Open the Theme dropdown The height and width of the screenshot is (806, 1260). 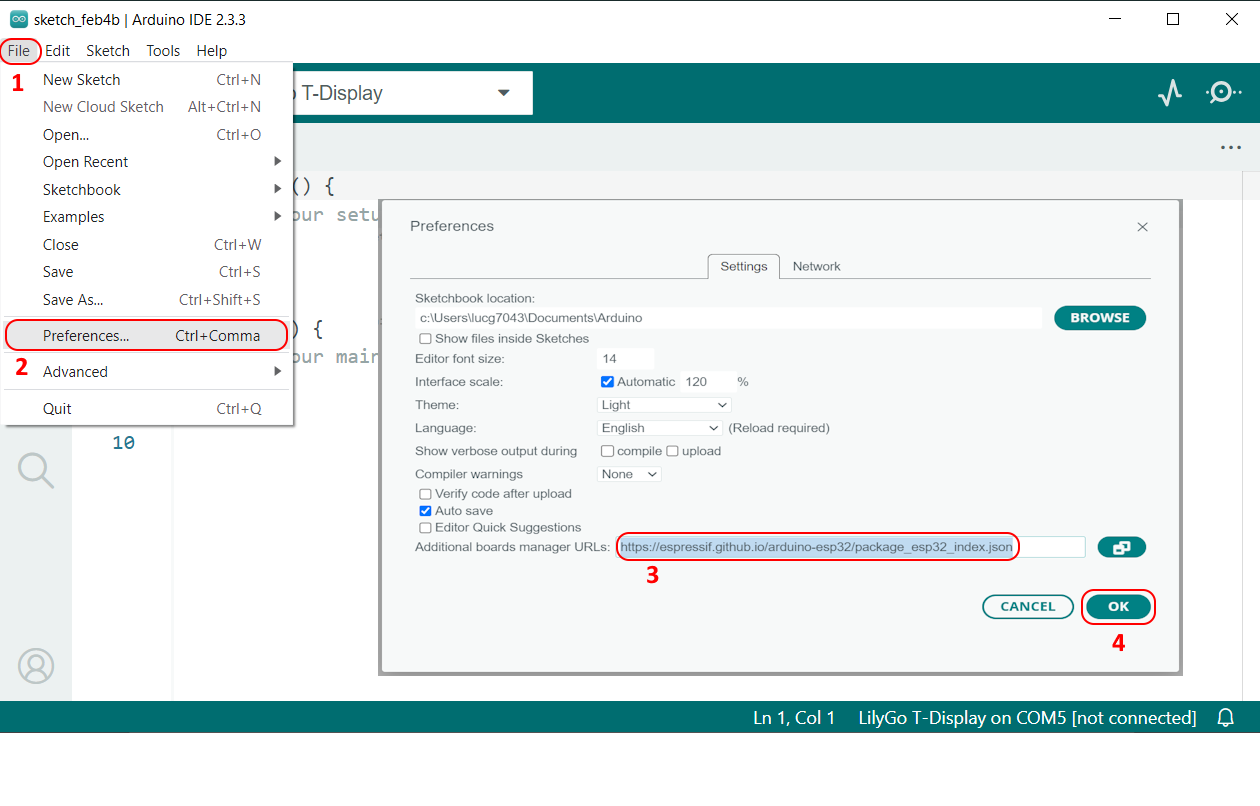pyautogui.click(x=664, y=405)
